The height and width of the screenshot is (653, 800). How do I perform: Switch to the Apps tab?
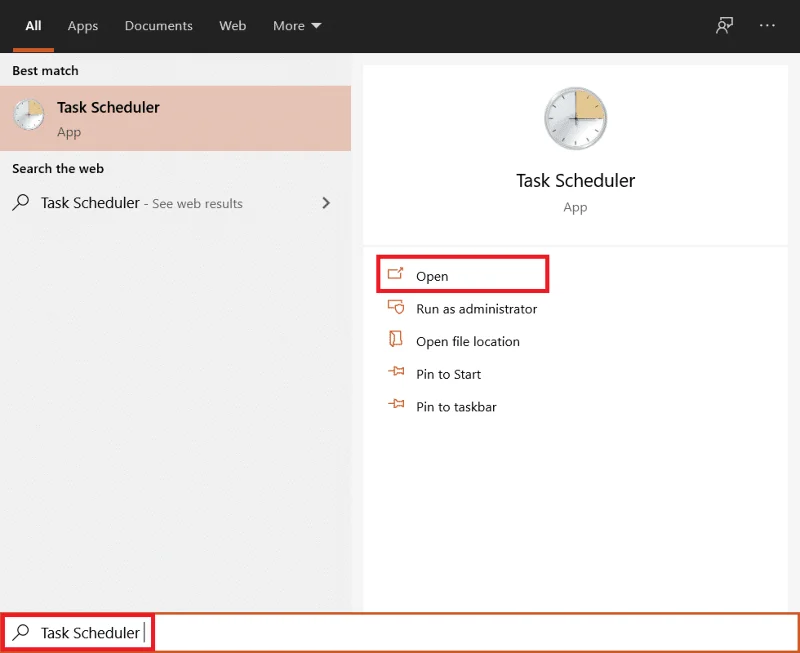coord(83,26)
